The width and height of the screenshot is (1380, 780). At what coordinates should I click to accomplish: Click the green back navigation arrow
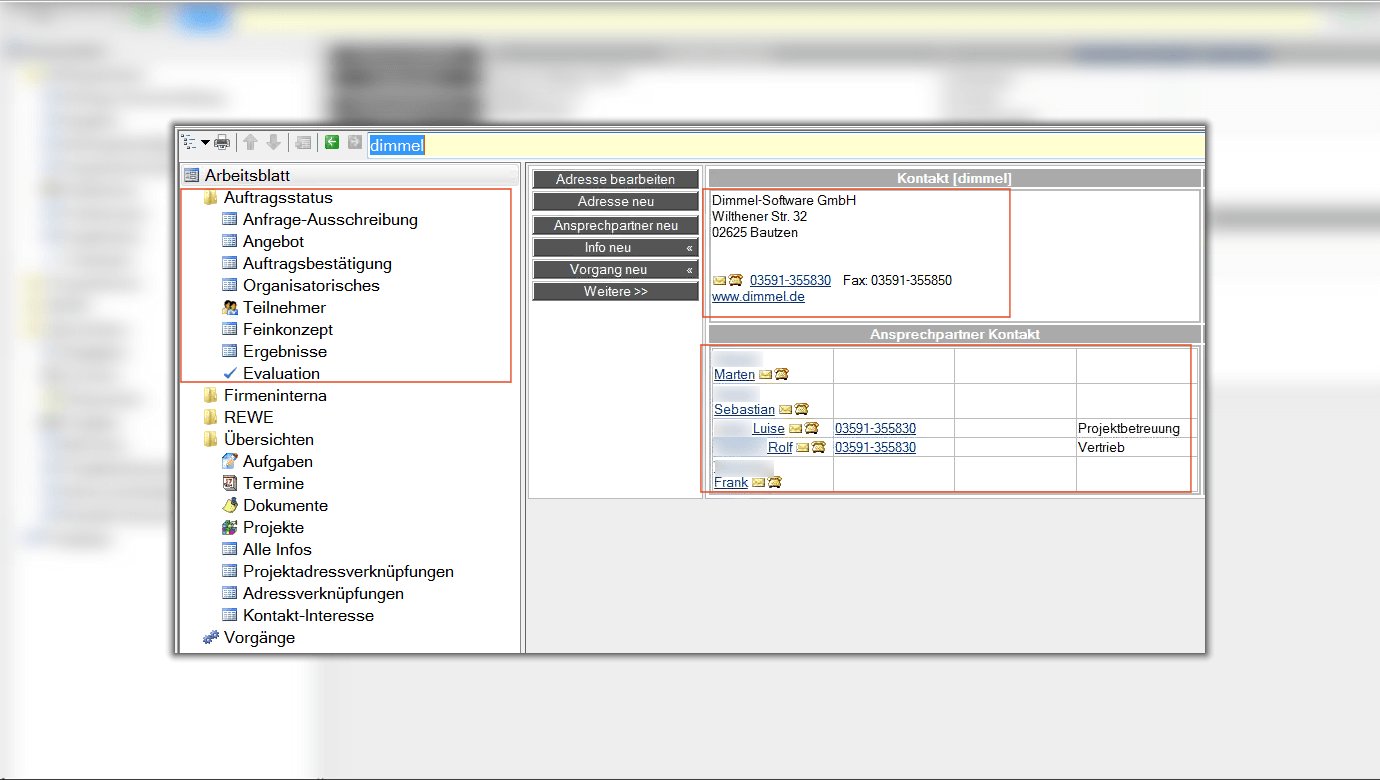point(332,143)
